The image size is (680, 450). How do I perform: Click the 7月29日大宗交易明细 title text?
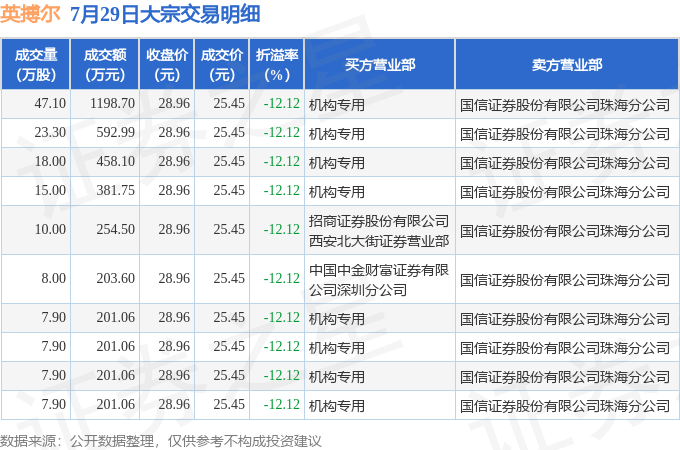tap(165, 14)
